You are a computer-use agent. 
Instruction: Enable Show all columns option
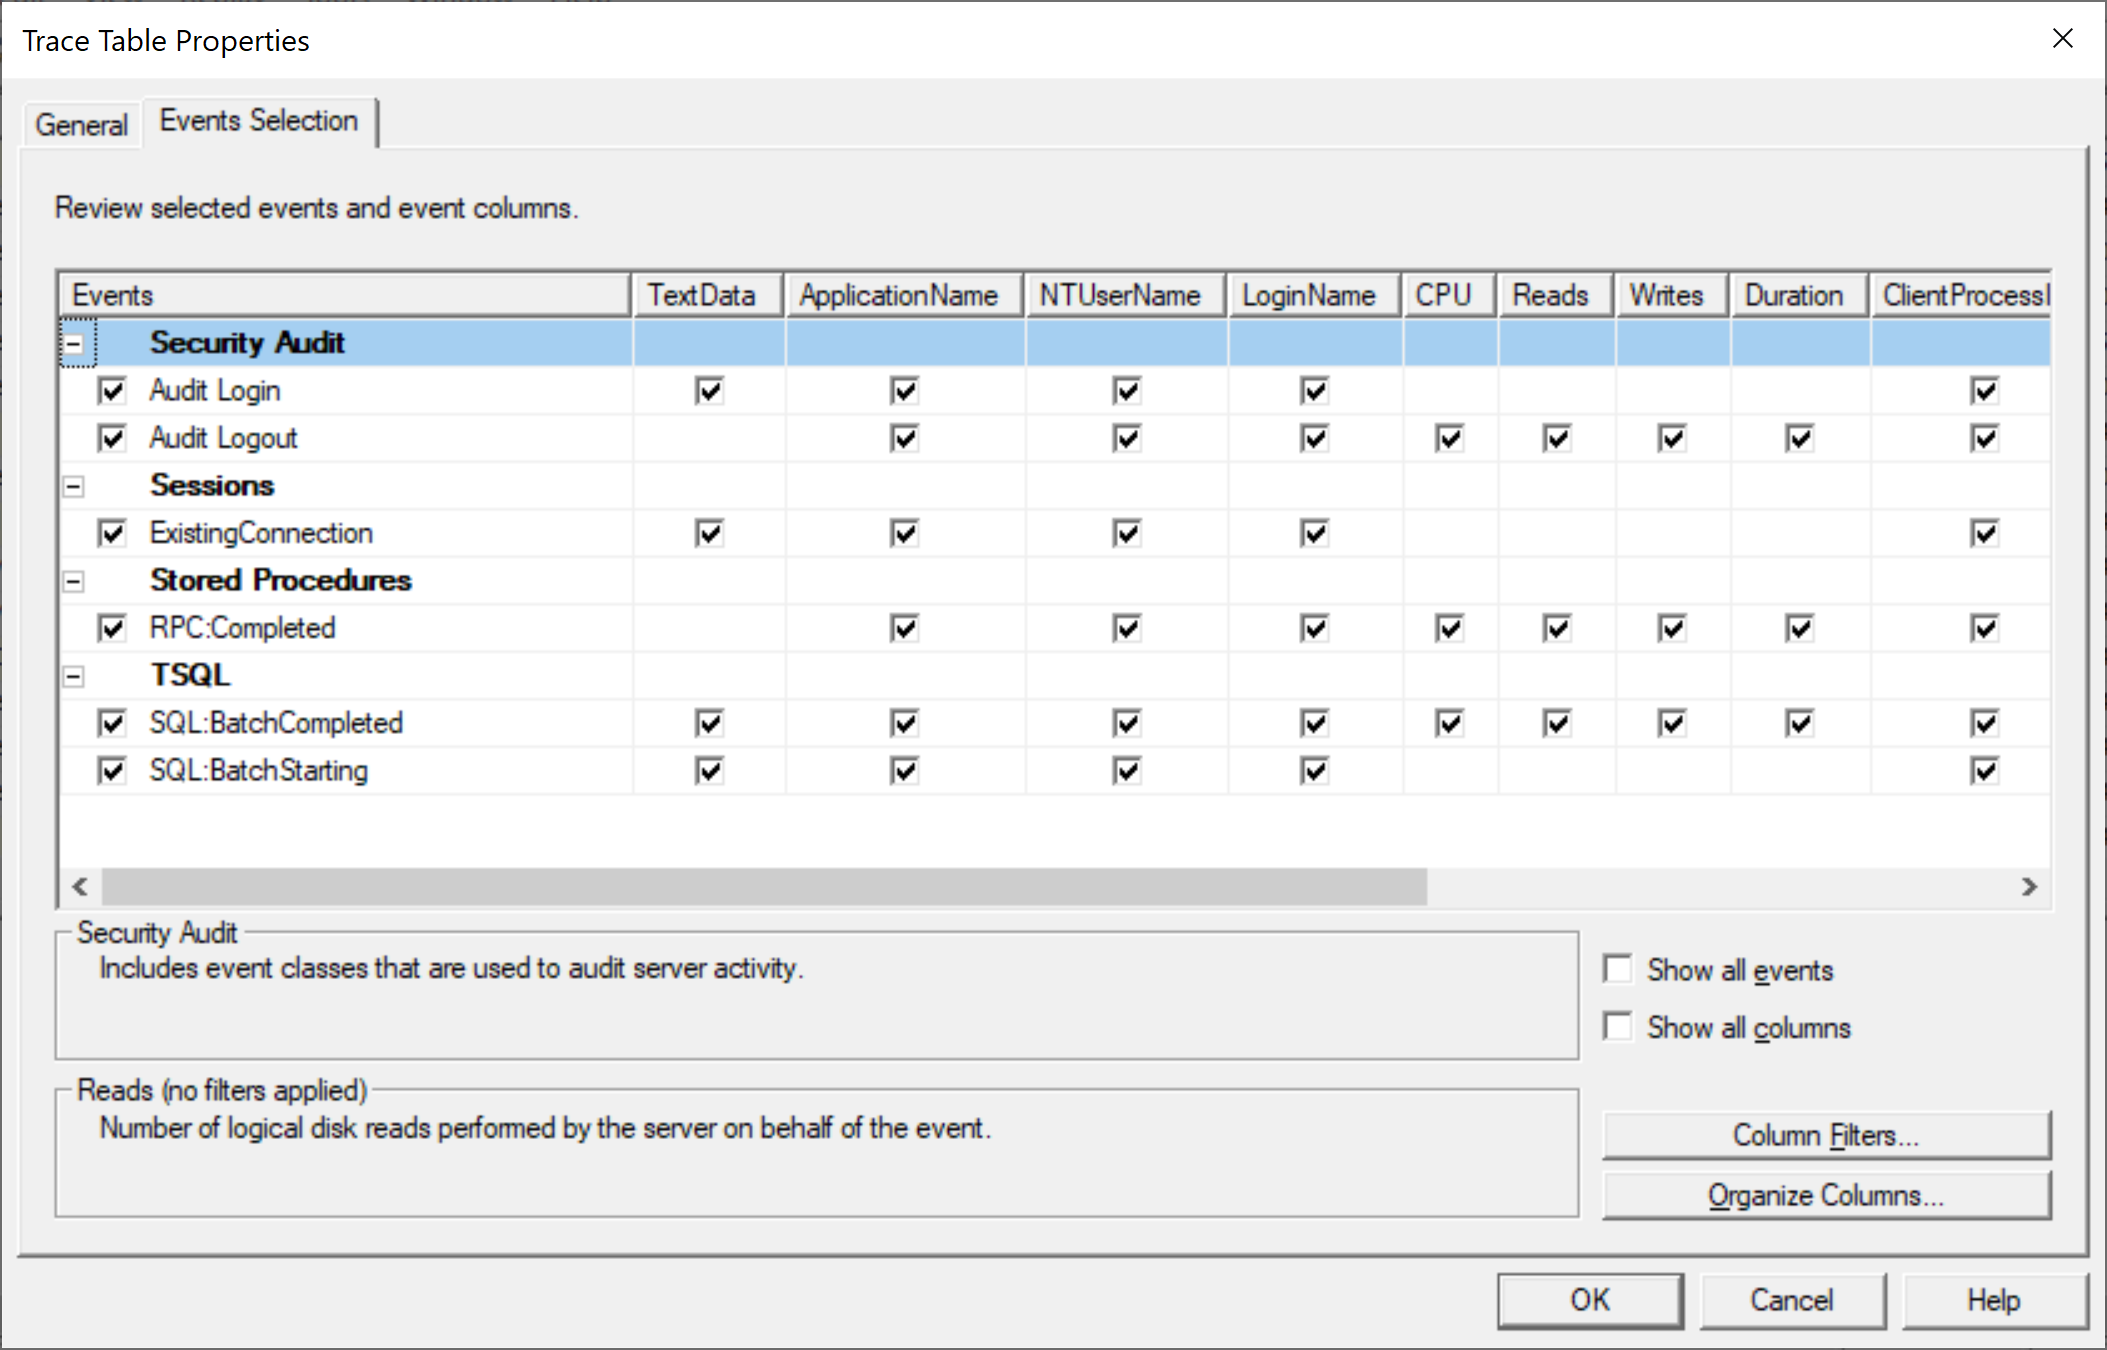1617,1027
